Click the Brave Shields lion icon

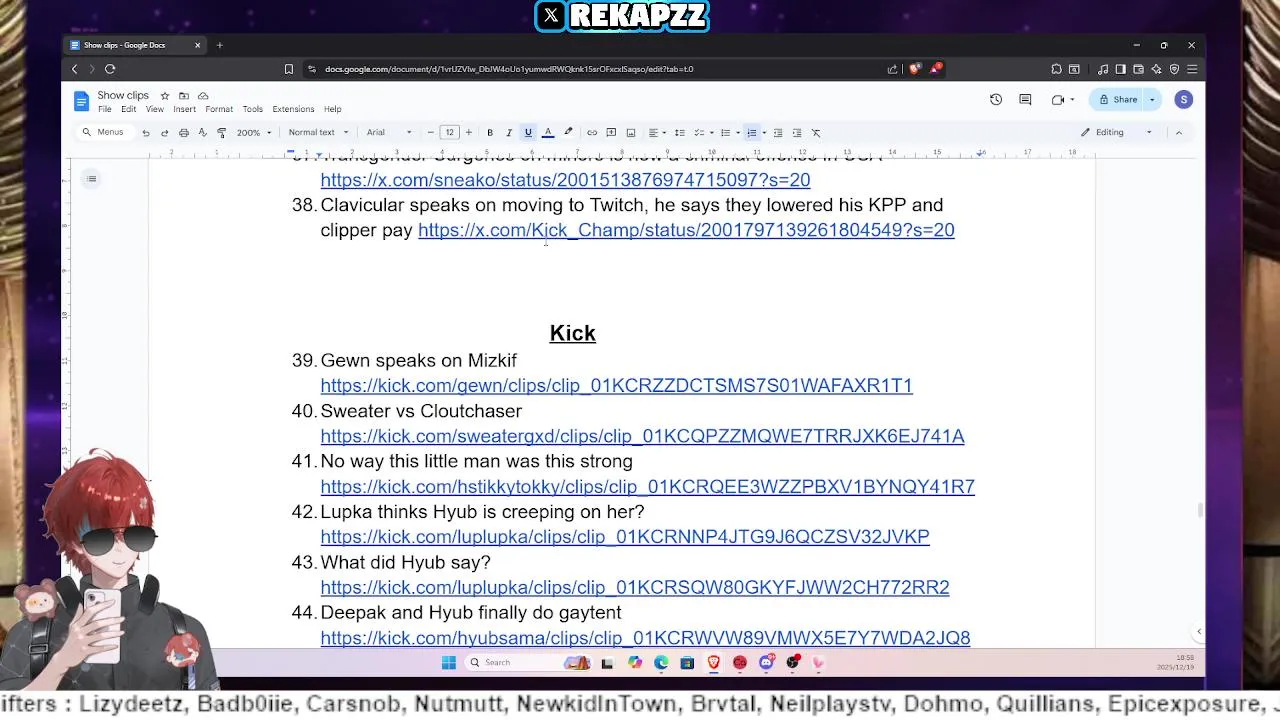point(915,69)
